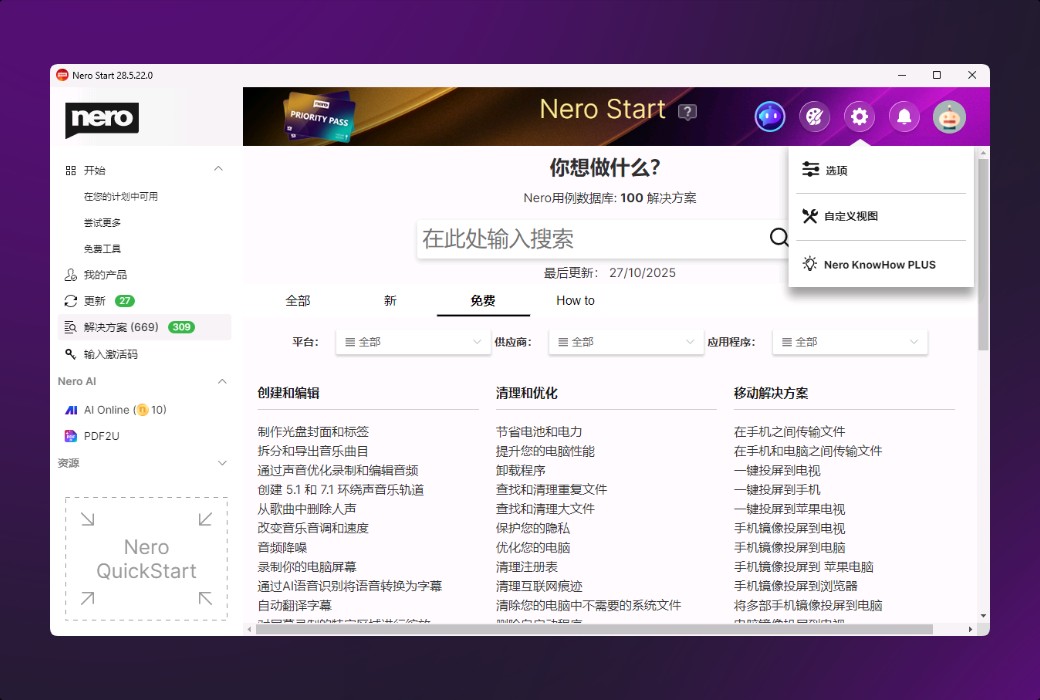Click the Nero logo
The width and height of the screenshot is (1040, 700).
tap(101, 120)
